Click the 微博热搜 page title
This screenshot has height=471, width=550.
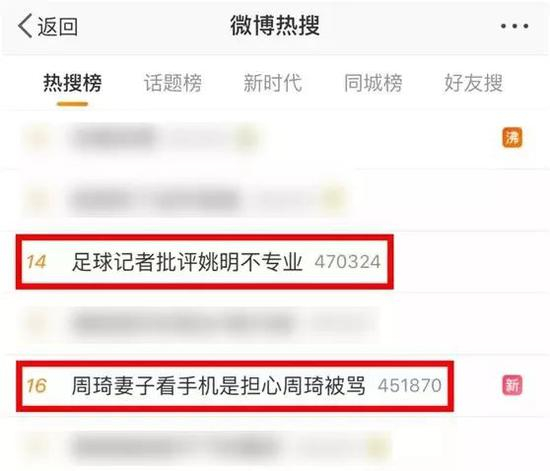click(275, 26)
